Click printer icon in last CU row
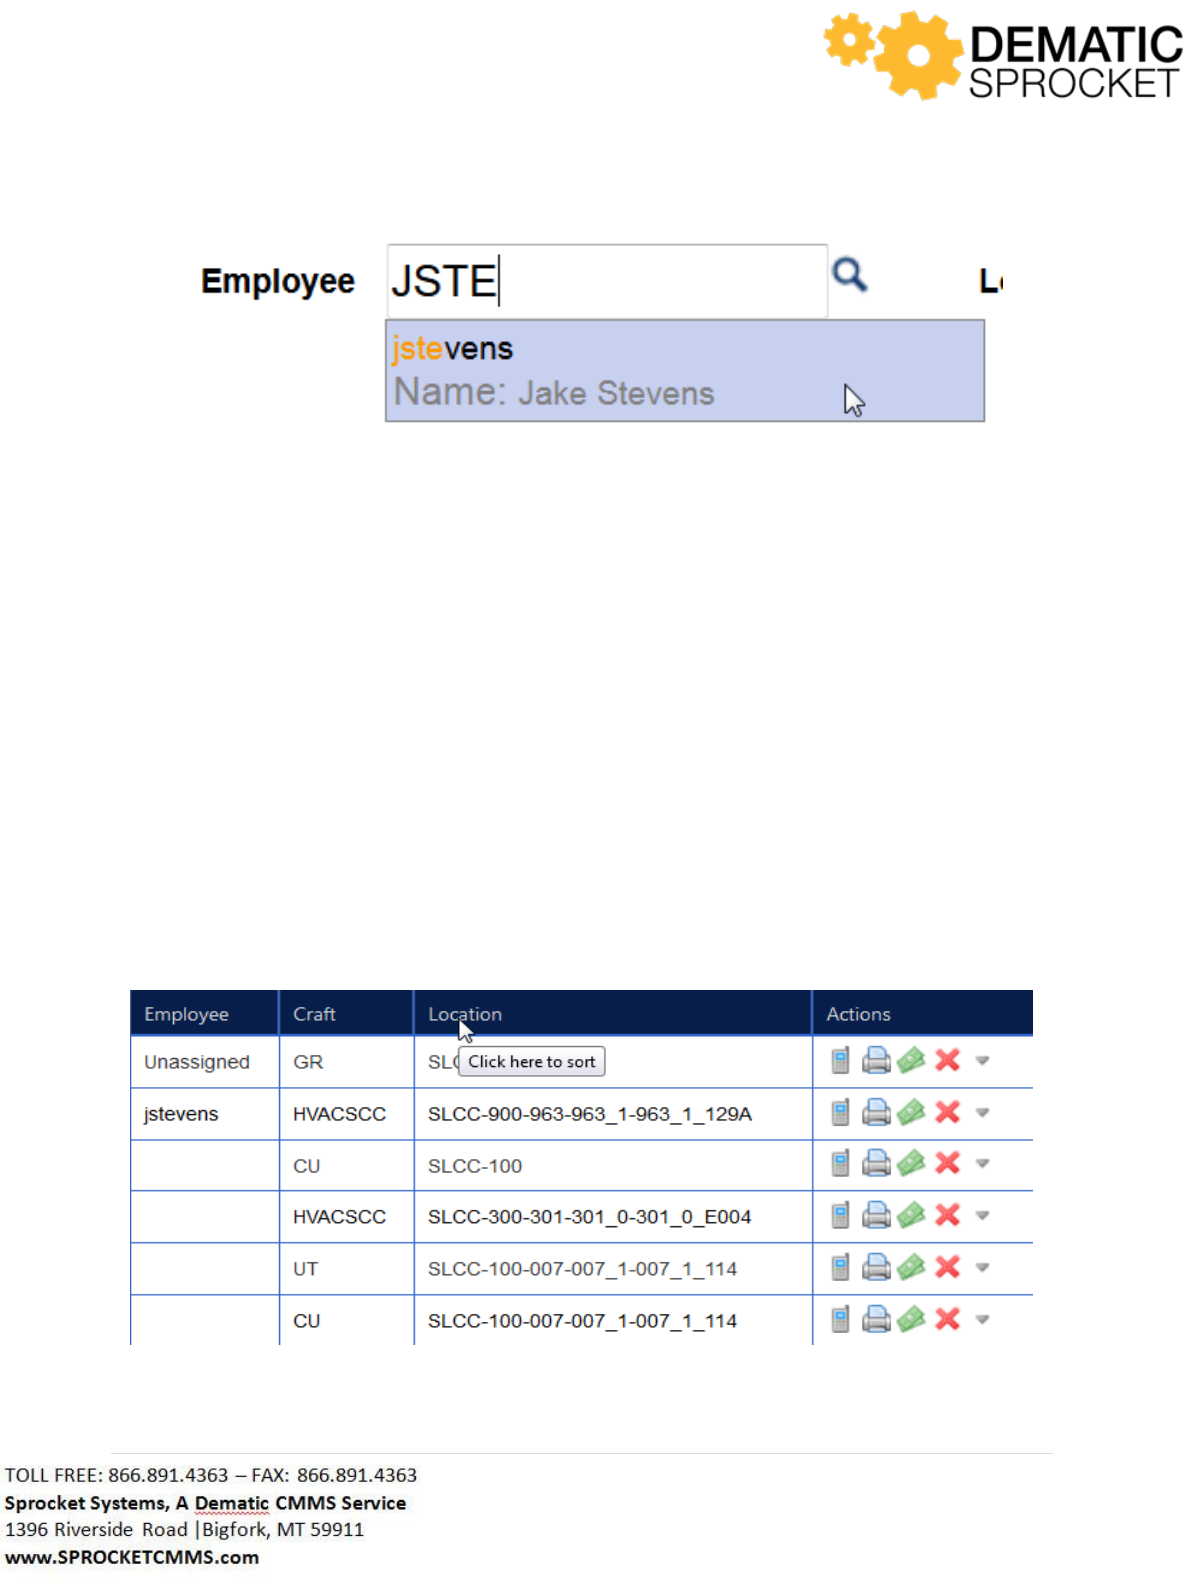The image size is (1190, 1581). [x=876, y=1319]
